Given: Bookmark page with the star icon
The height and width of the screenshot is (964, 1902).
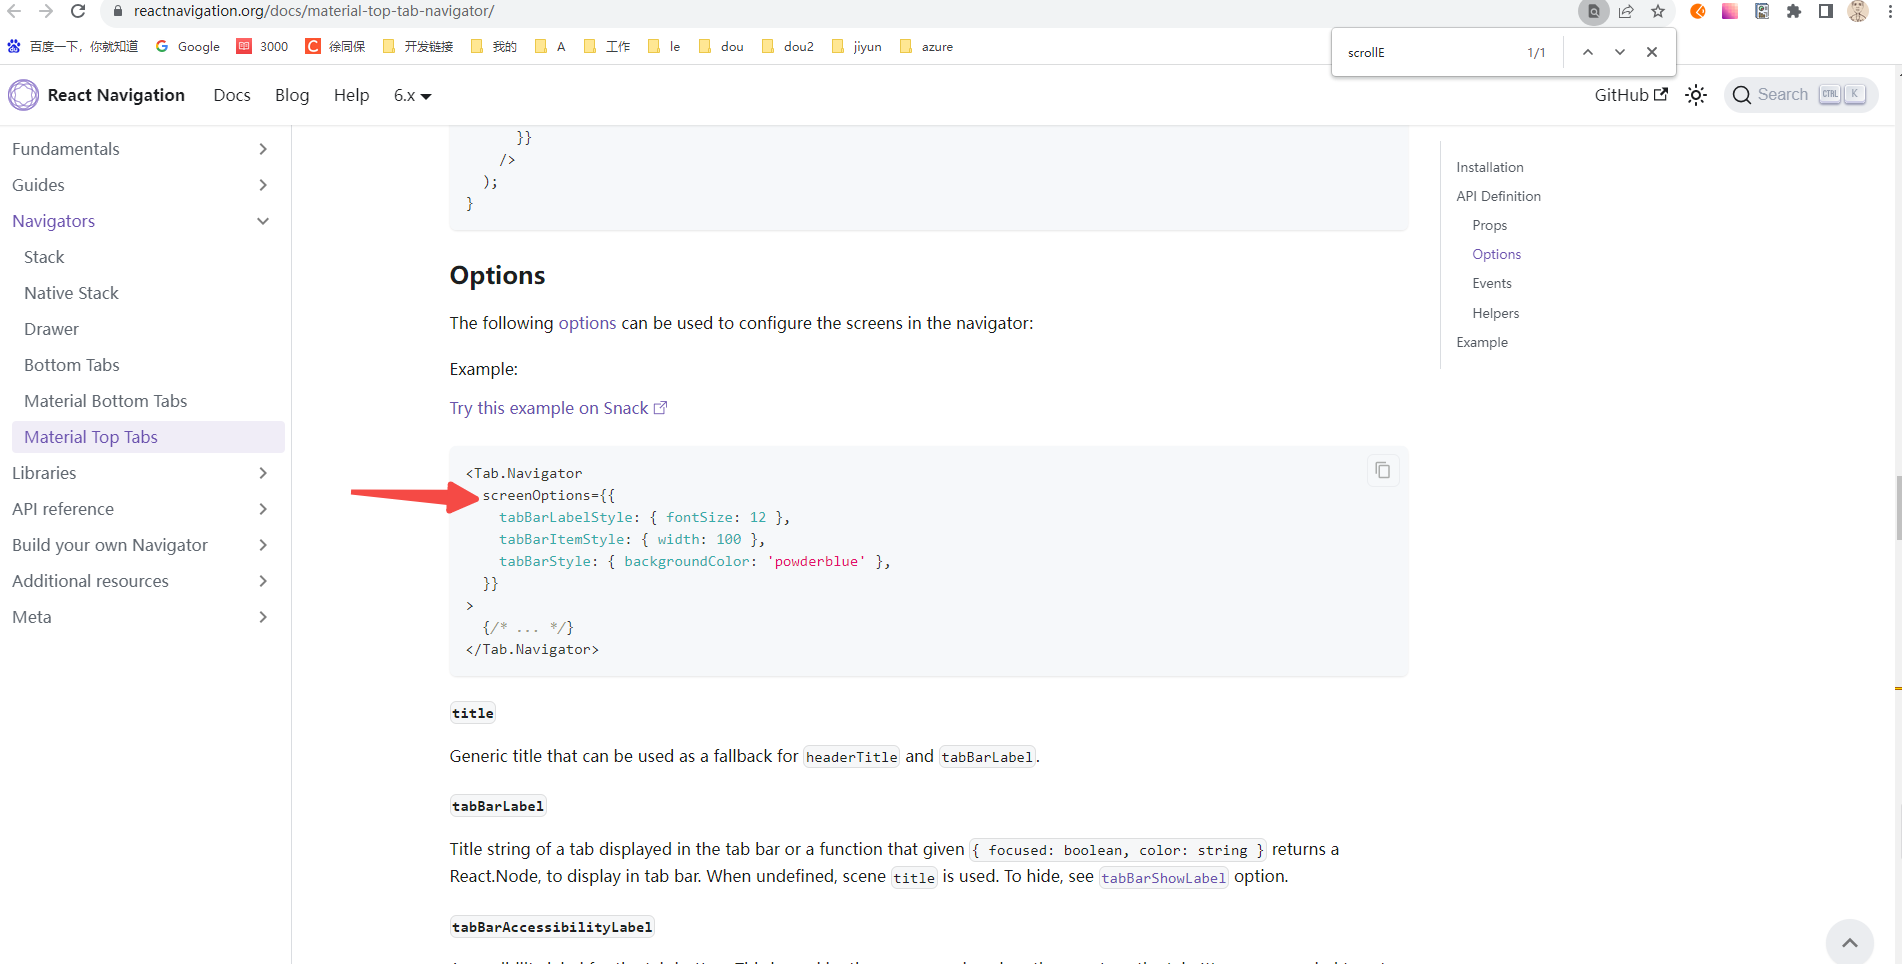Looking at the screenshot, I should pos(1658,11).
